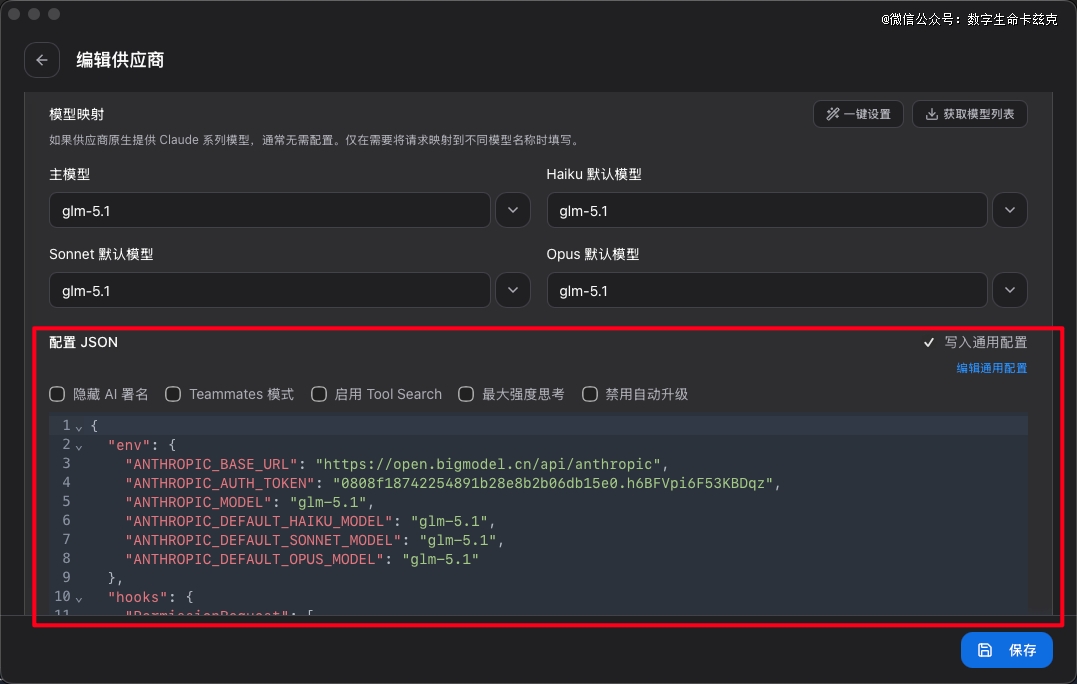Toggle the 写入通用配置 checkmark
Image resolution: width=1077 pixels, height=684 pixels.
[x=929, y=343]
